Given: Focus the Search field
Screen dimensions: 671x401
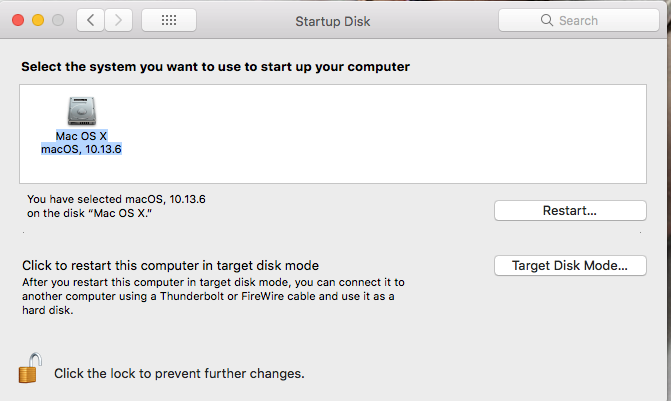Looking at the screenshot, I should (x=579, y=20).
